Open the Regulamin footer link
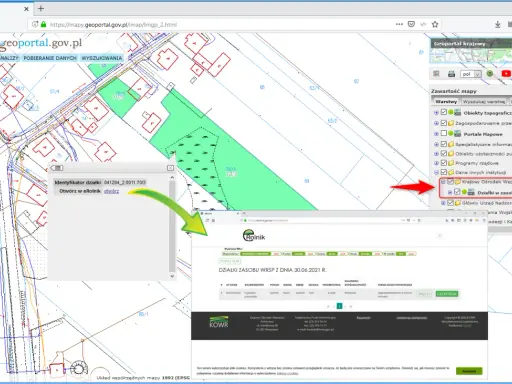The height and width of the screenshot is (384, 512). click(x=363, y=318)
